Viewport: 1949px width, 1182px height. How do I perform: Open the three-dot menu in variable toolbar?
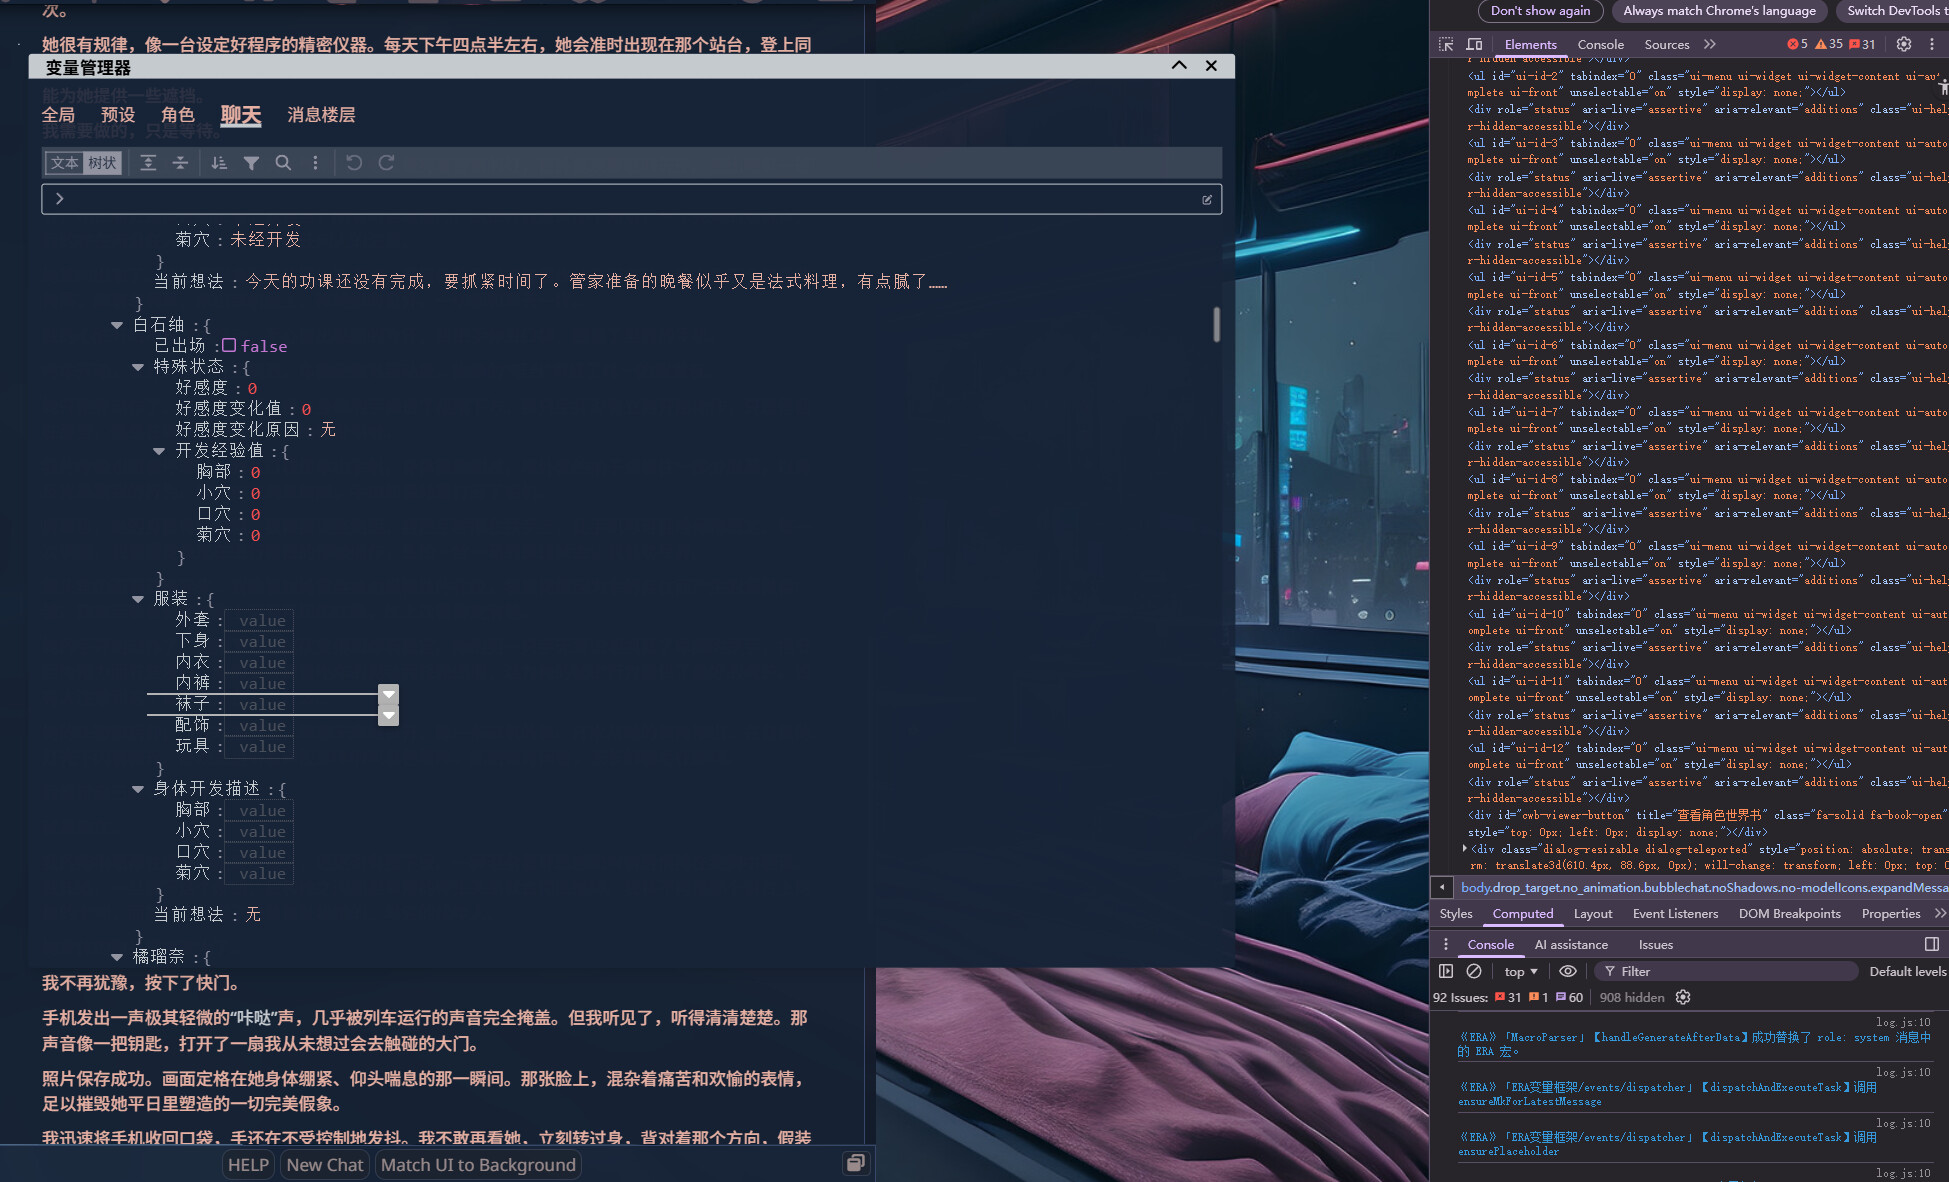coord(315,163)
